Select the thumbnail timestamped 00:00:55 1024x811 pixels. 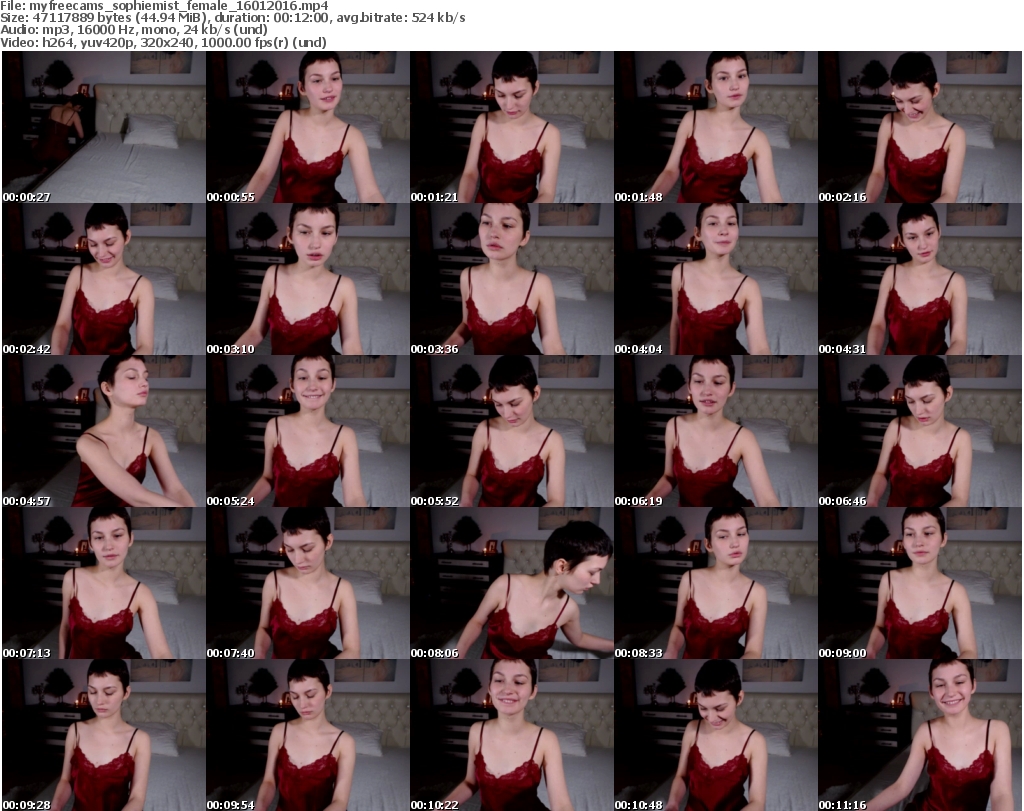coord(308,127)
